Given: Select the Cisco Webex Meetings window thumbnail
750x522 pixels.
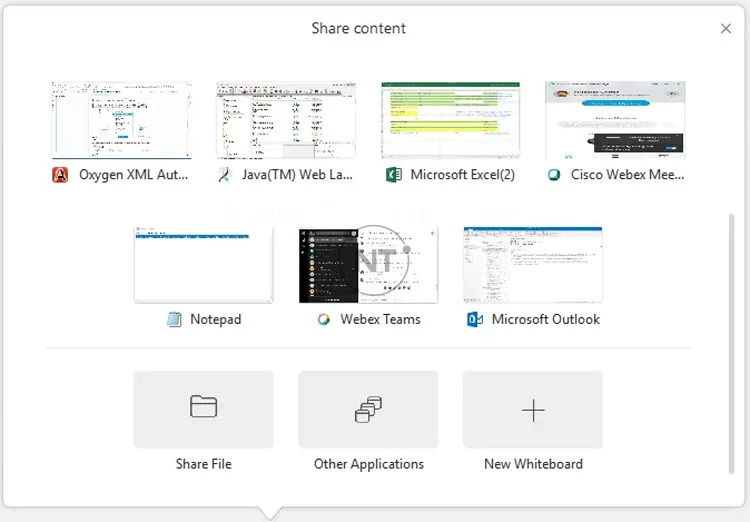Looking at the screenshot, I should pos(615,120).
